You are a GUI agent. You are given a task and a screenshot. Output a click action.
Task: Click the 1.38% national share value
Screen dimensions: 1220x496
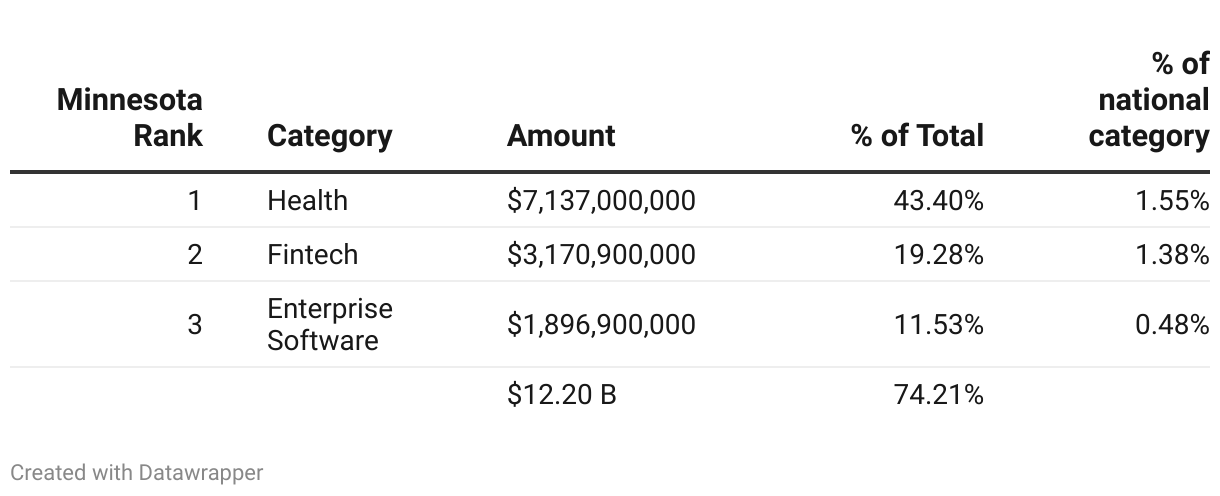1171,255
